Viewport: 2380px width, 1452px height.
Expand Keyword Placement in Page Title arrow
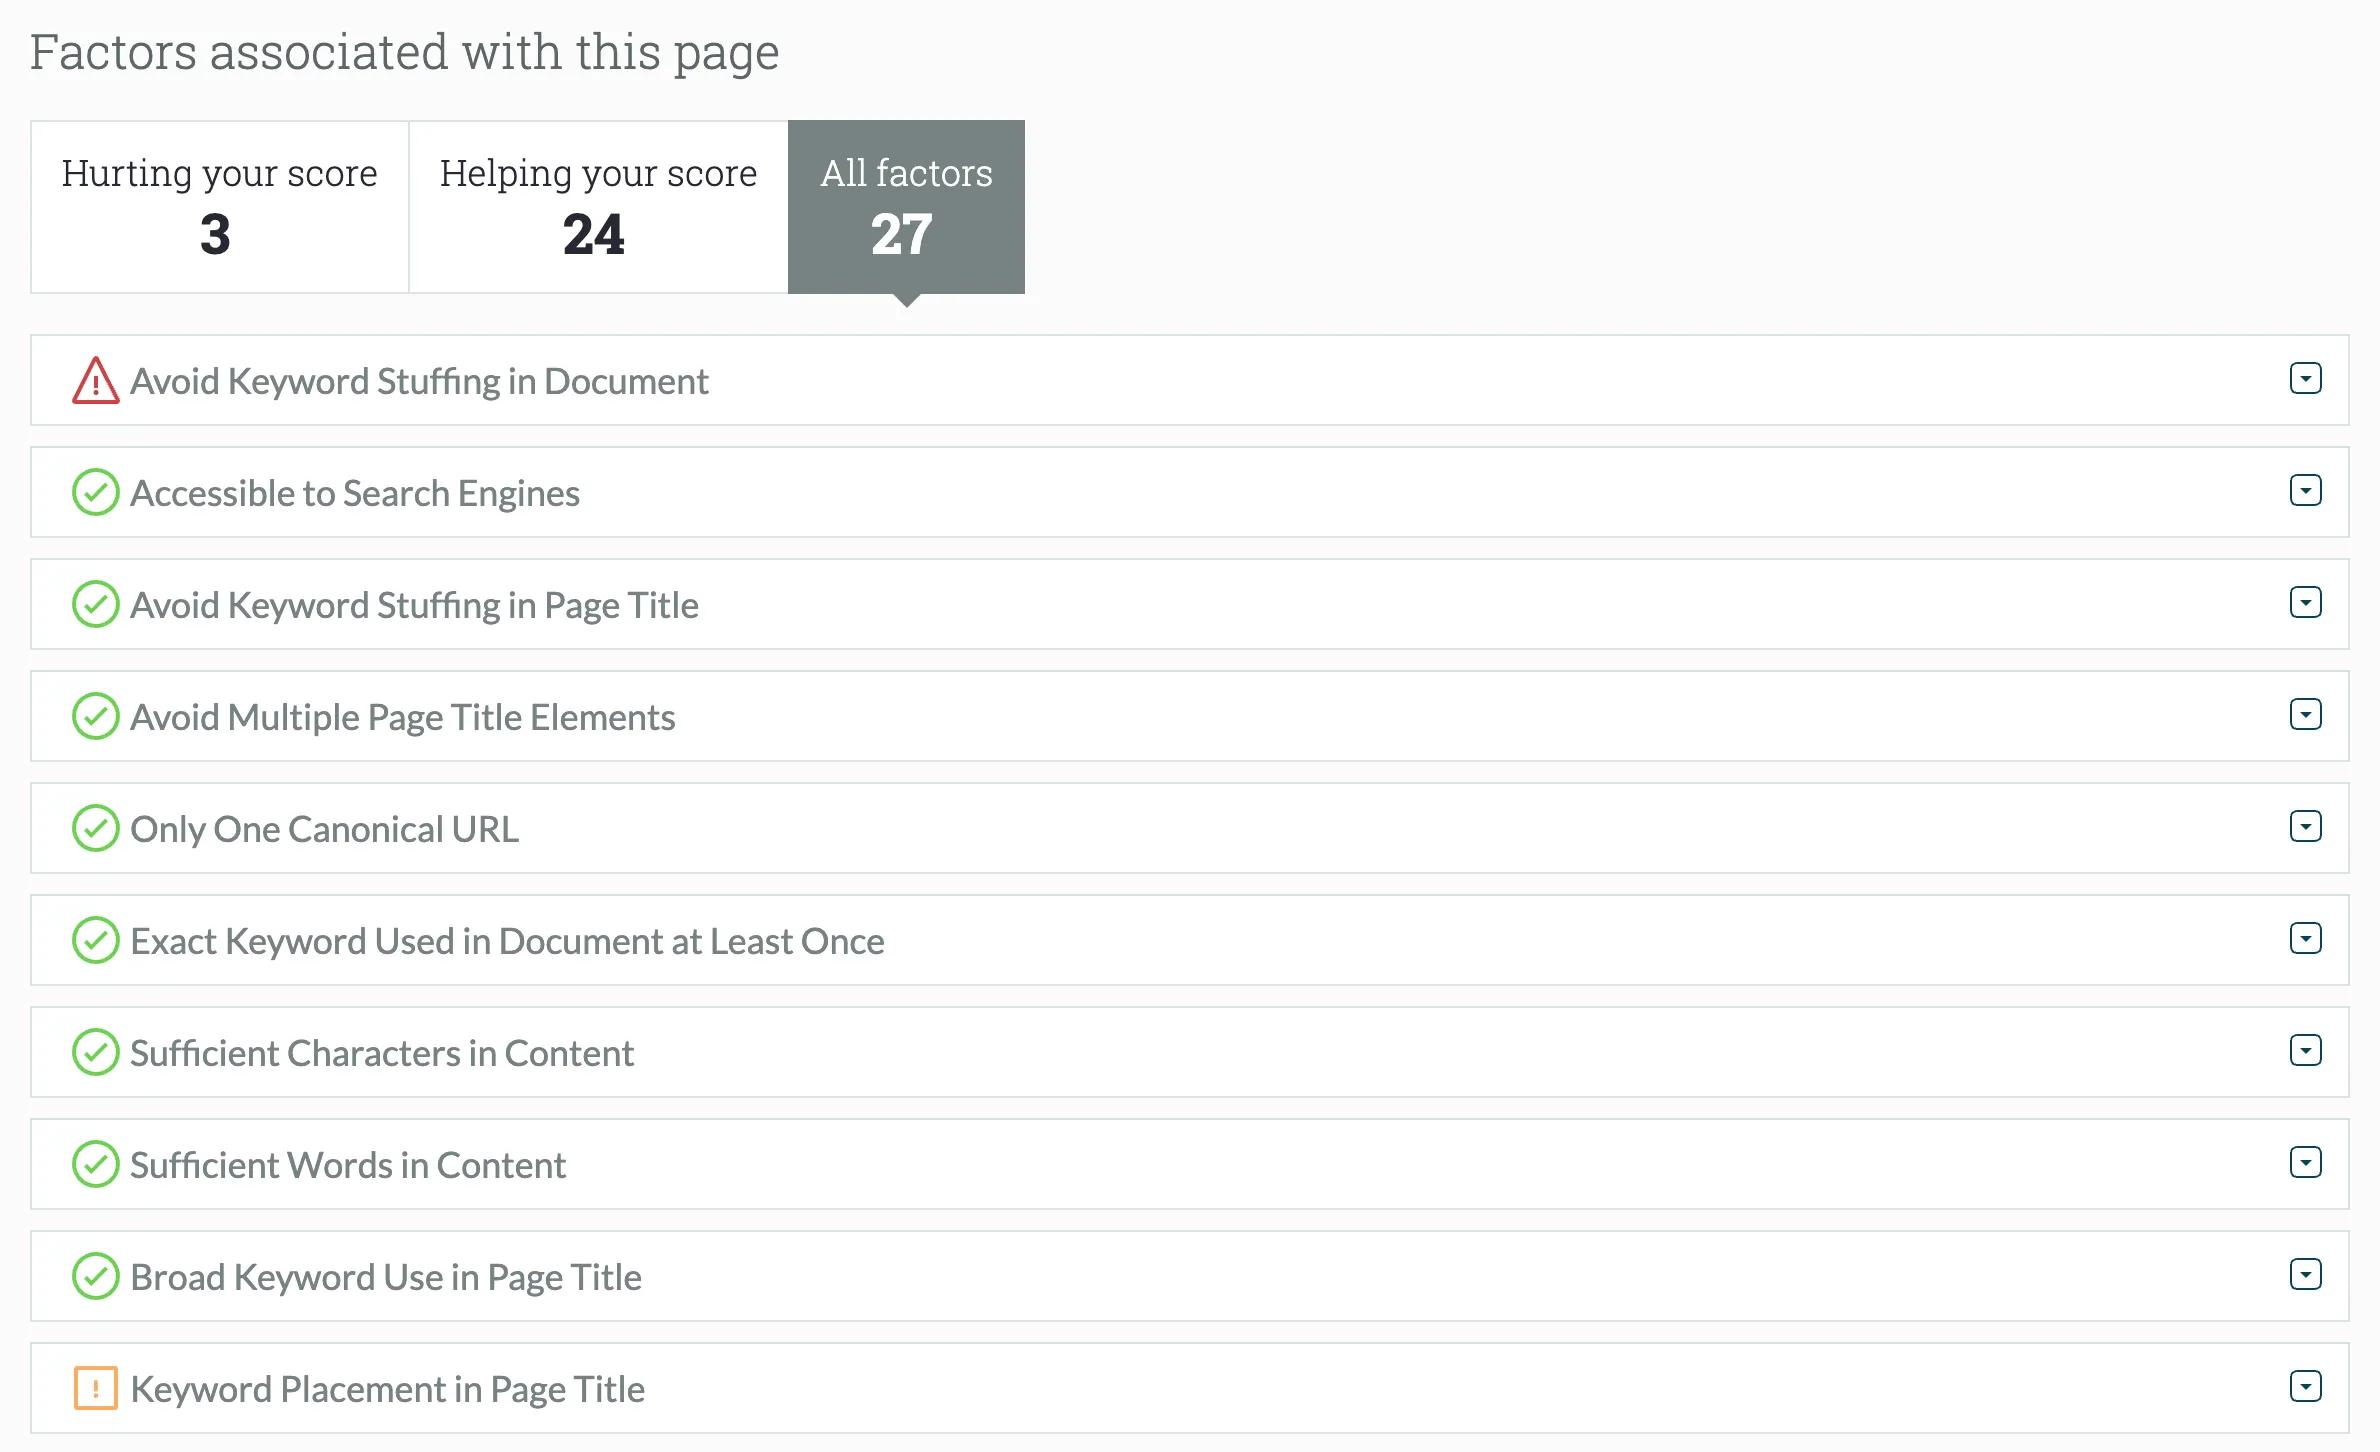pos(2306,1387)
